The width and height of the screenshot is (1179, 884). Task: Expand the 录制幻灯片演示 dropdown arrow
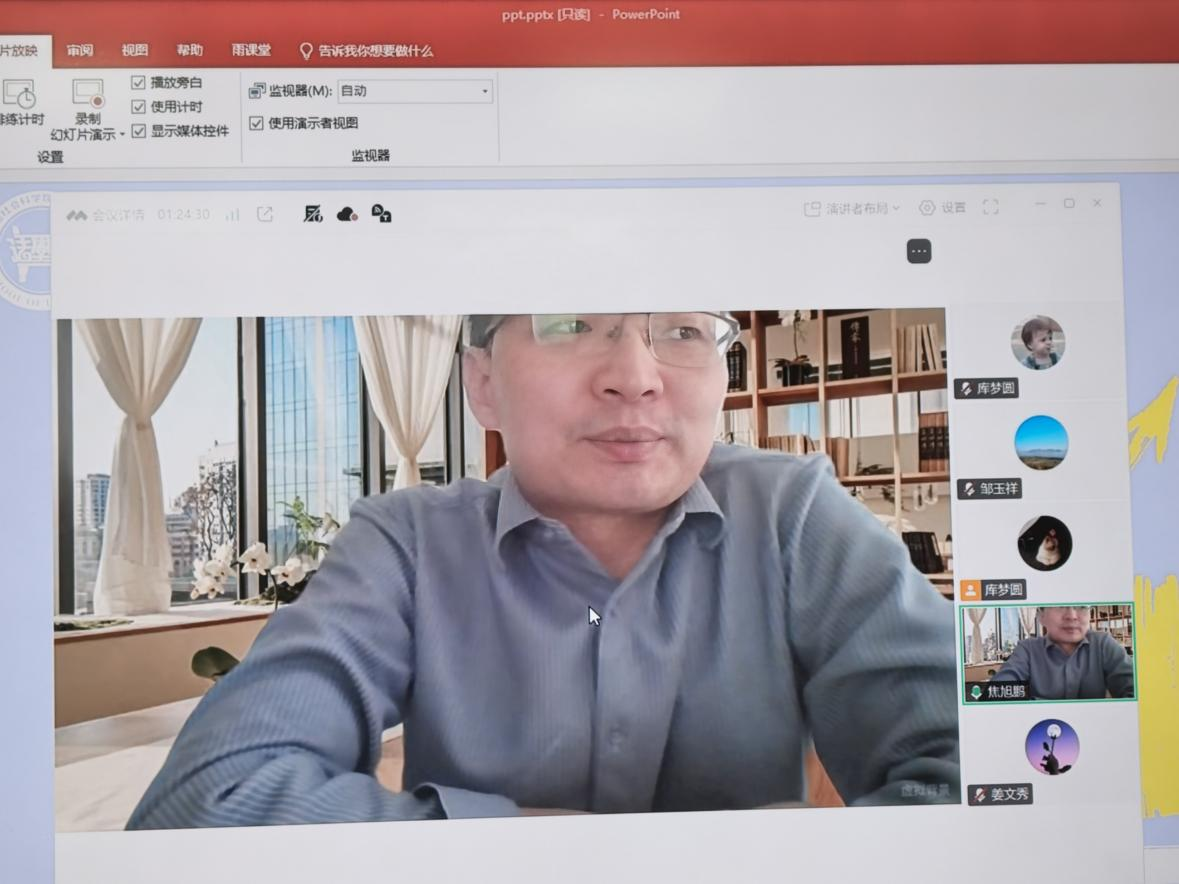122,134
